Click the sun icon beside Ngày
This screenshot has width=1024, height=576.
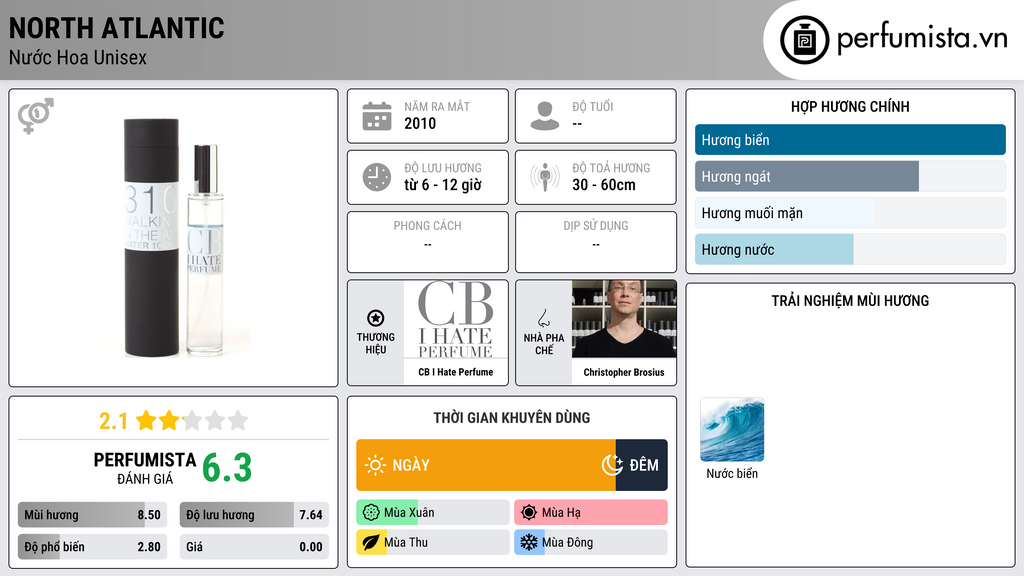375,465
